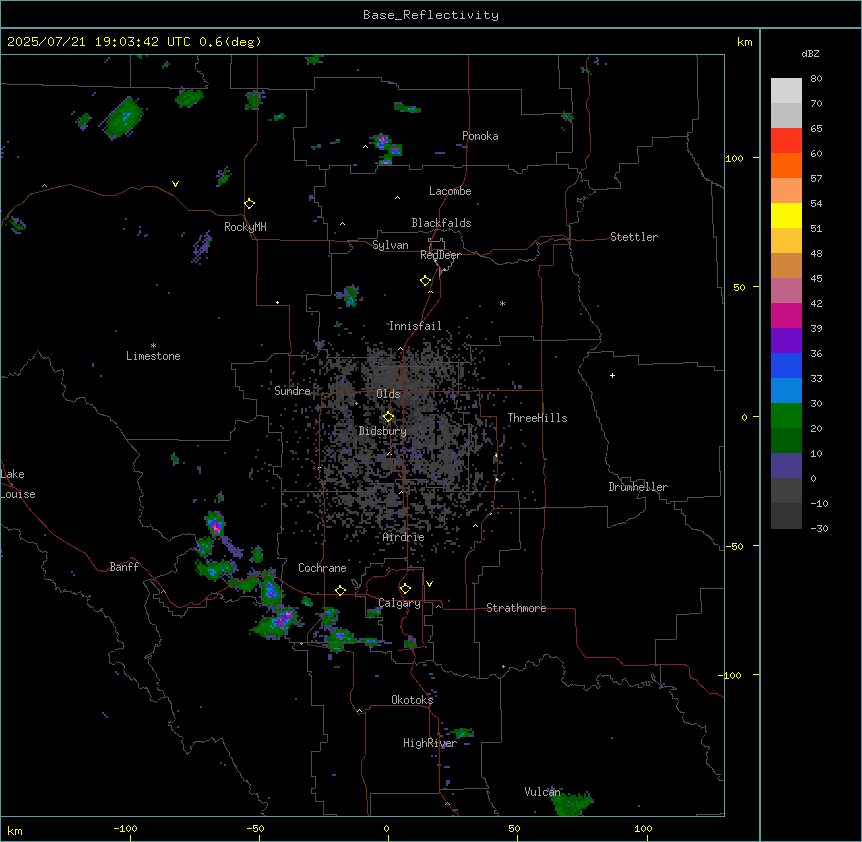Select the light gray 70-80 dBZ legend swatch
Image resolution: width=862 pixels, height=842 pixels.
(786, 91)
